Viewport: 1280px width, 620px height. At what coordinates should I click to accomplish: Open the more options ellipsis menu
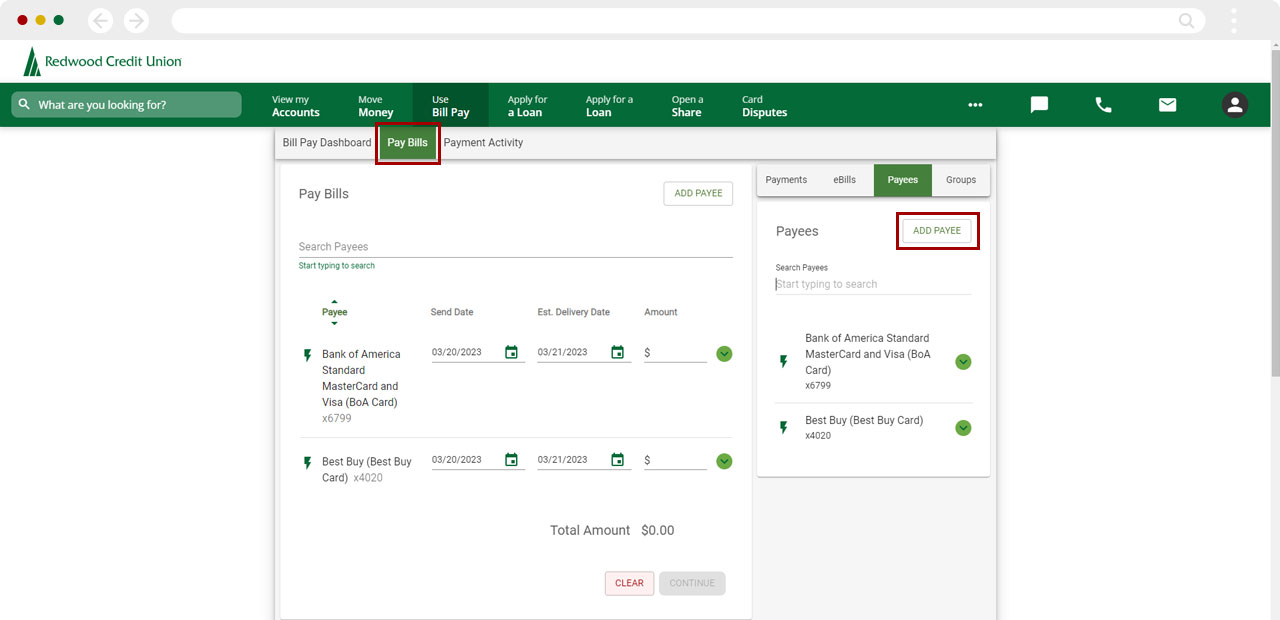(x=975, y=105)
